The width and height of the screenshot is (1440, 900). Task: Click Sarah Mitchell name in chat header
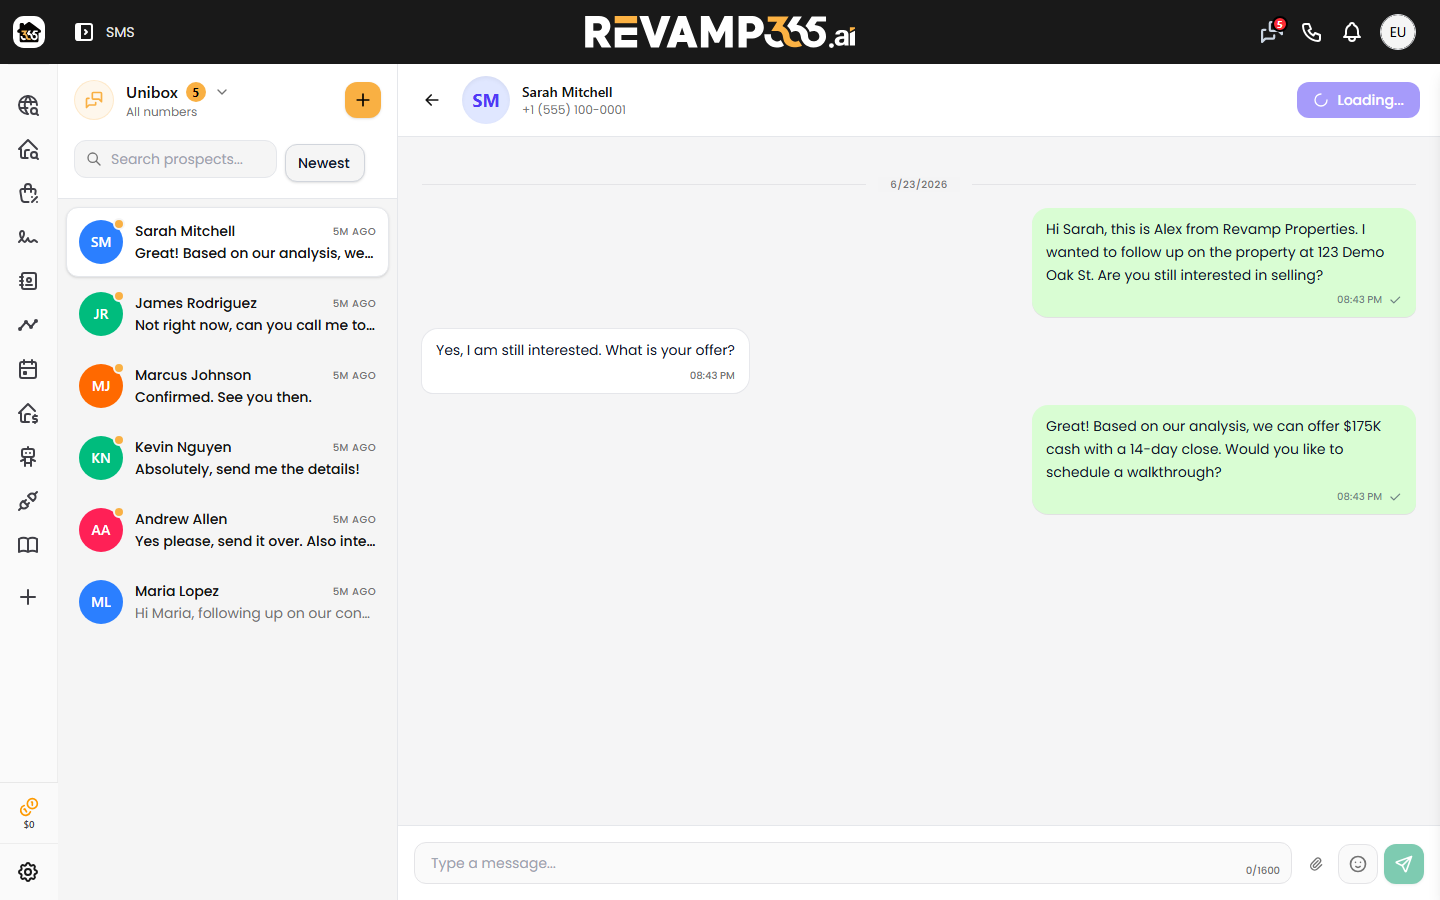point(567,92)
